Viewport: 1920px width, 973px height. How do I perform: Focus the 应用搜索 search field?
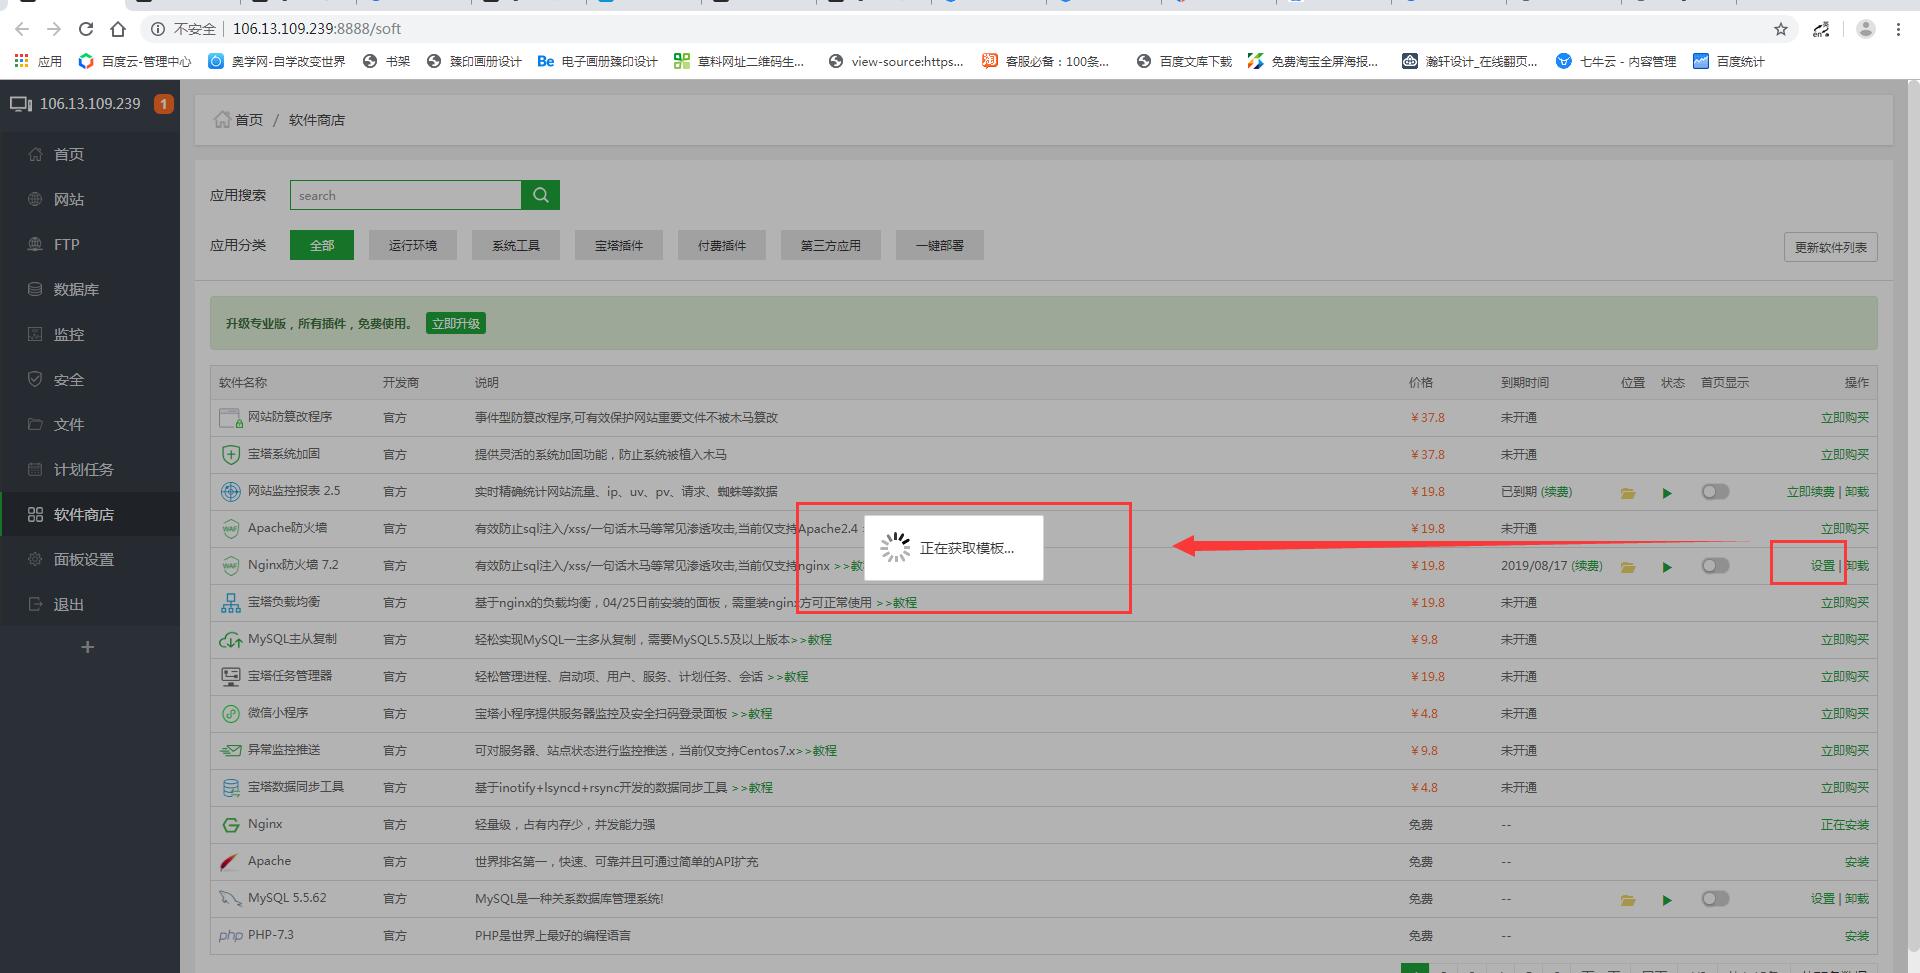point(405,195)
